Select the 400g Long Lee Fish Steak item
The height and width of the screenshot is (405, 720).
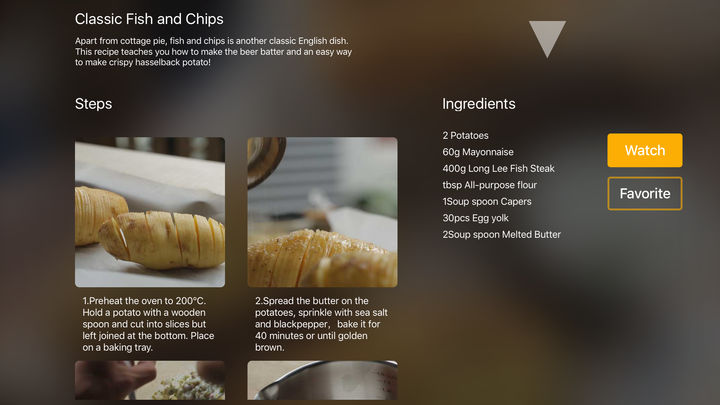499,169
